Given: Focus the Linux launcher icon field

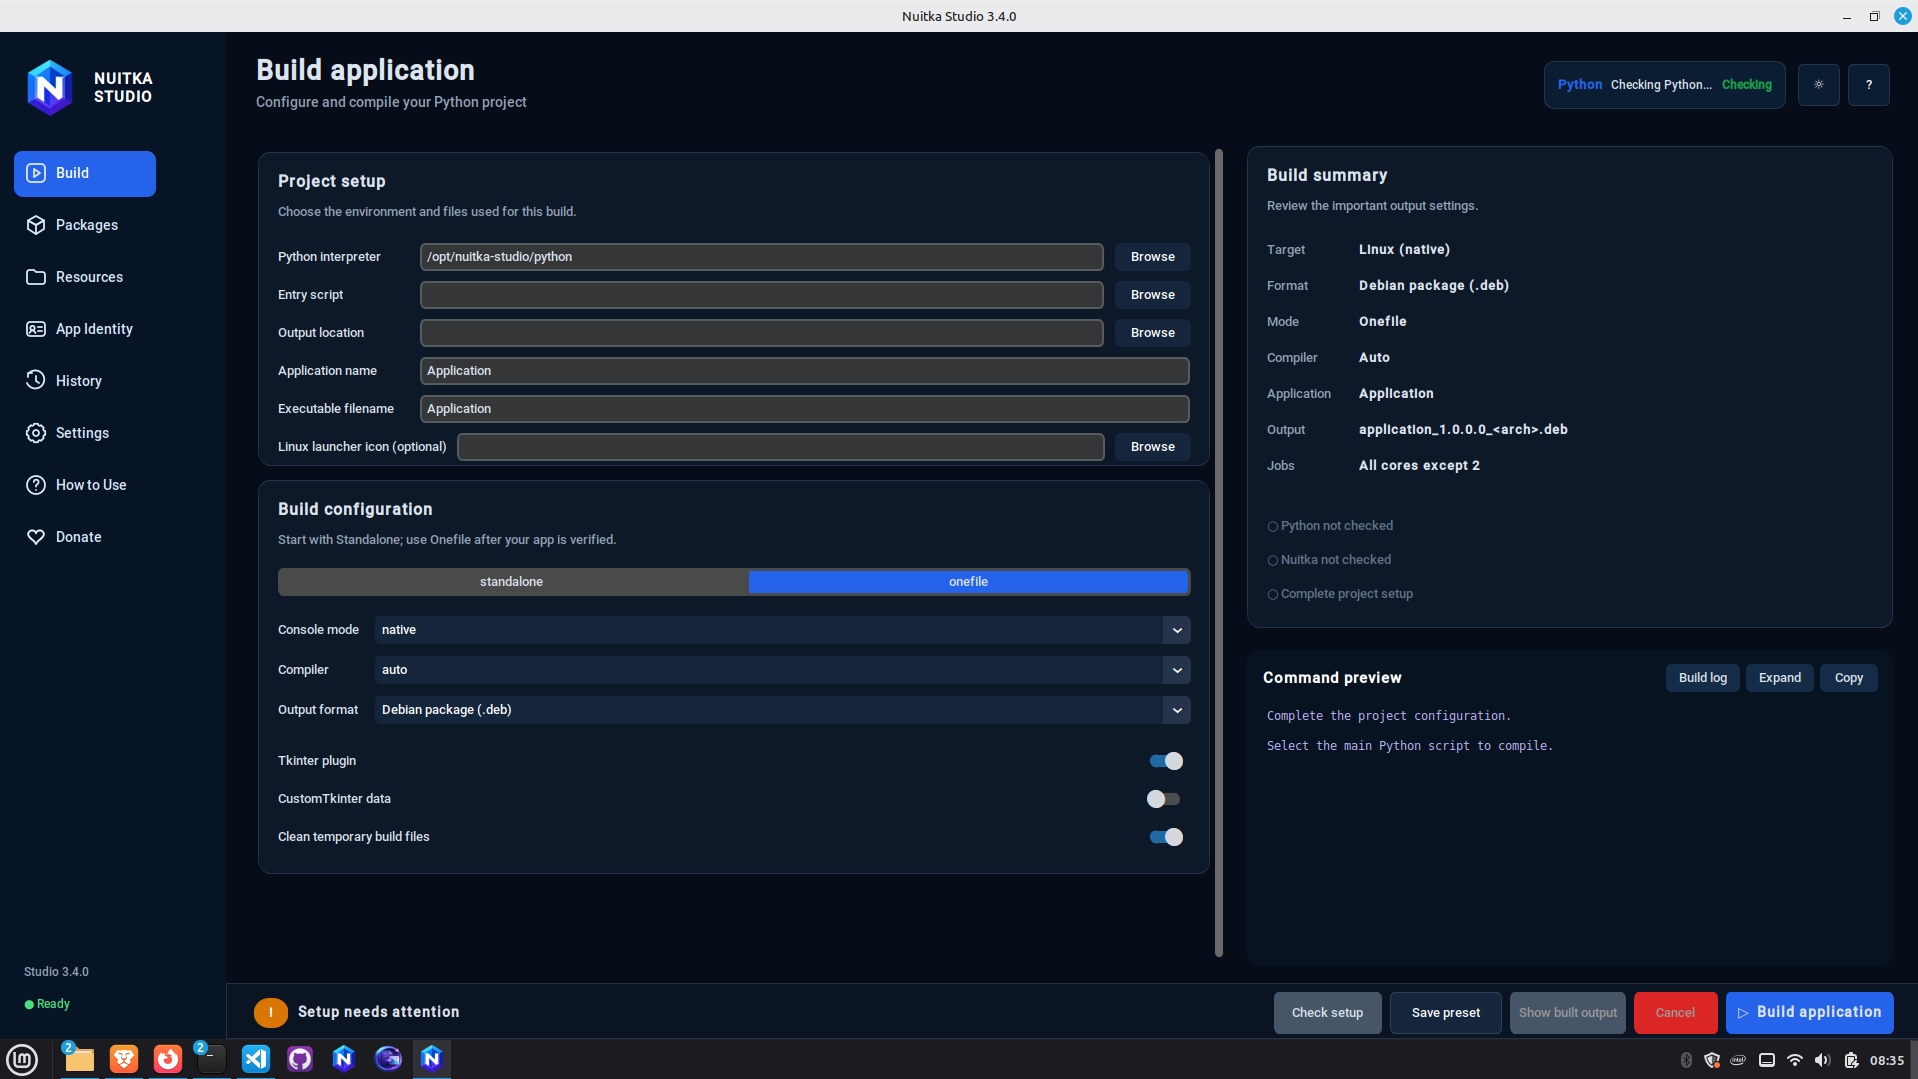Looking at the screenshot, I should pos(780,447).
